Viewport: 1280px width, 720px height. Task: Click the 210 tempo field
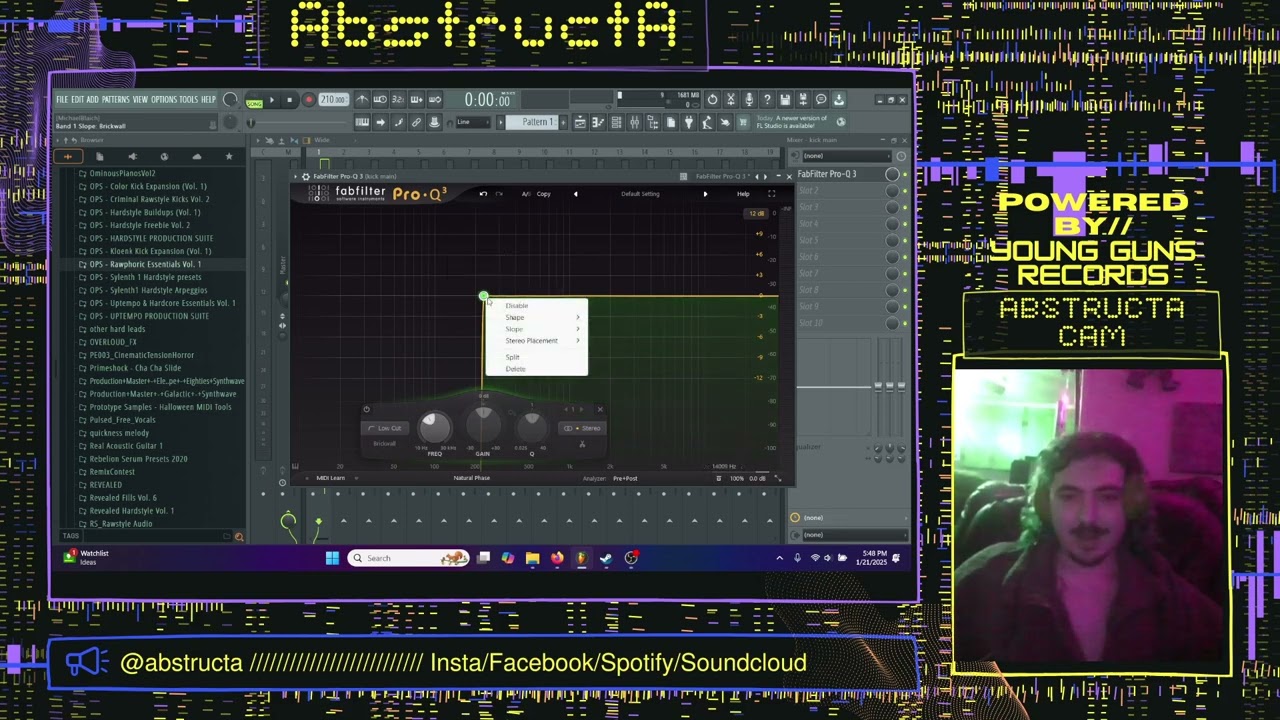tap(333, 100)
